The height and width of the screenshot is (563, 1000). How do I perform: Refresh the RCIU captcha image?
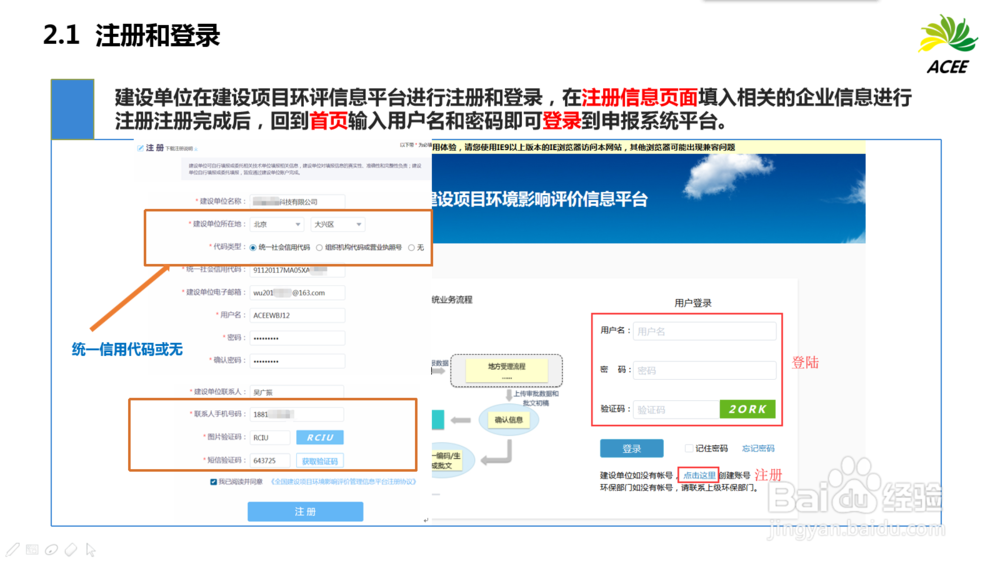click(320, 437)
